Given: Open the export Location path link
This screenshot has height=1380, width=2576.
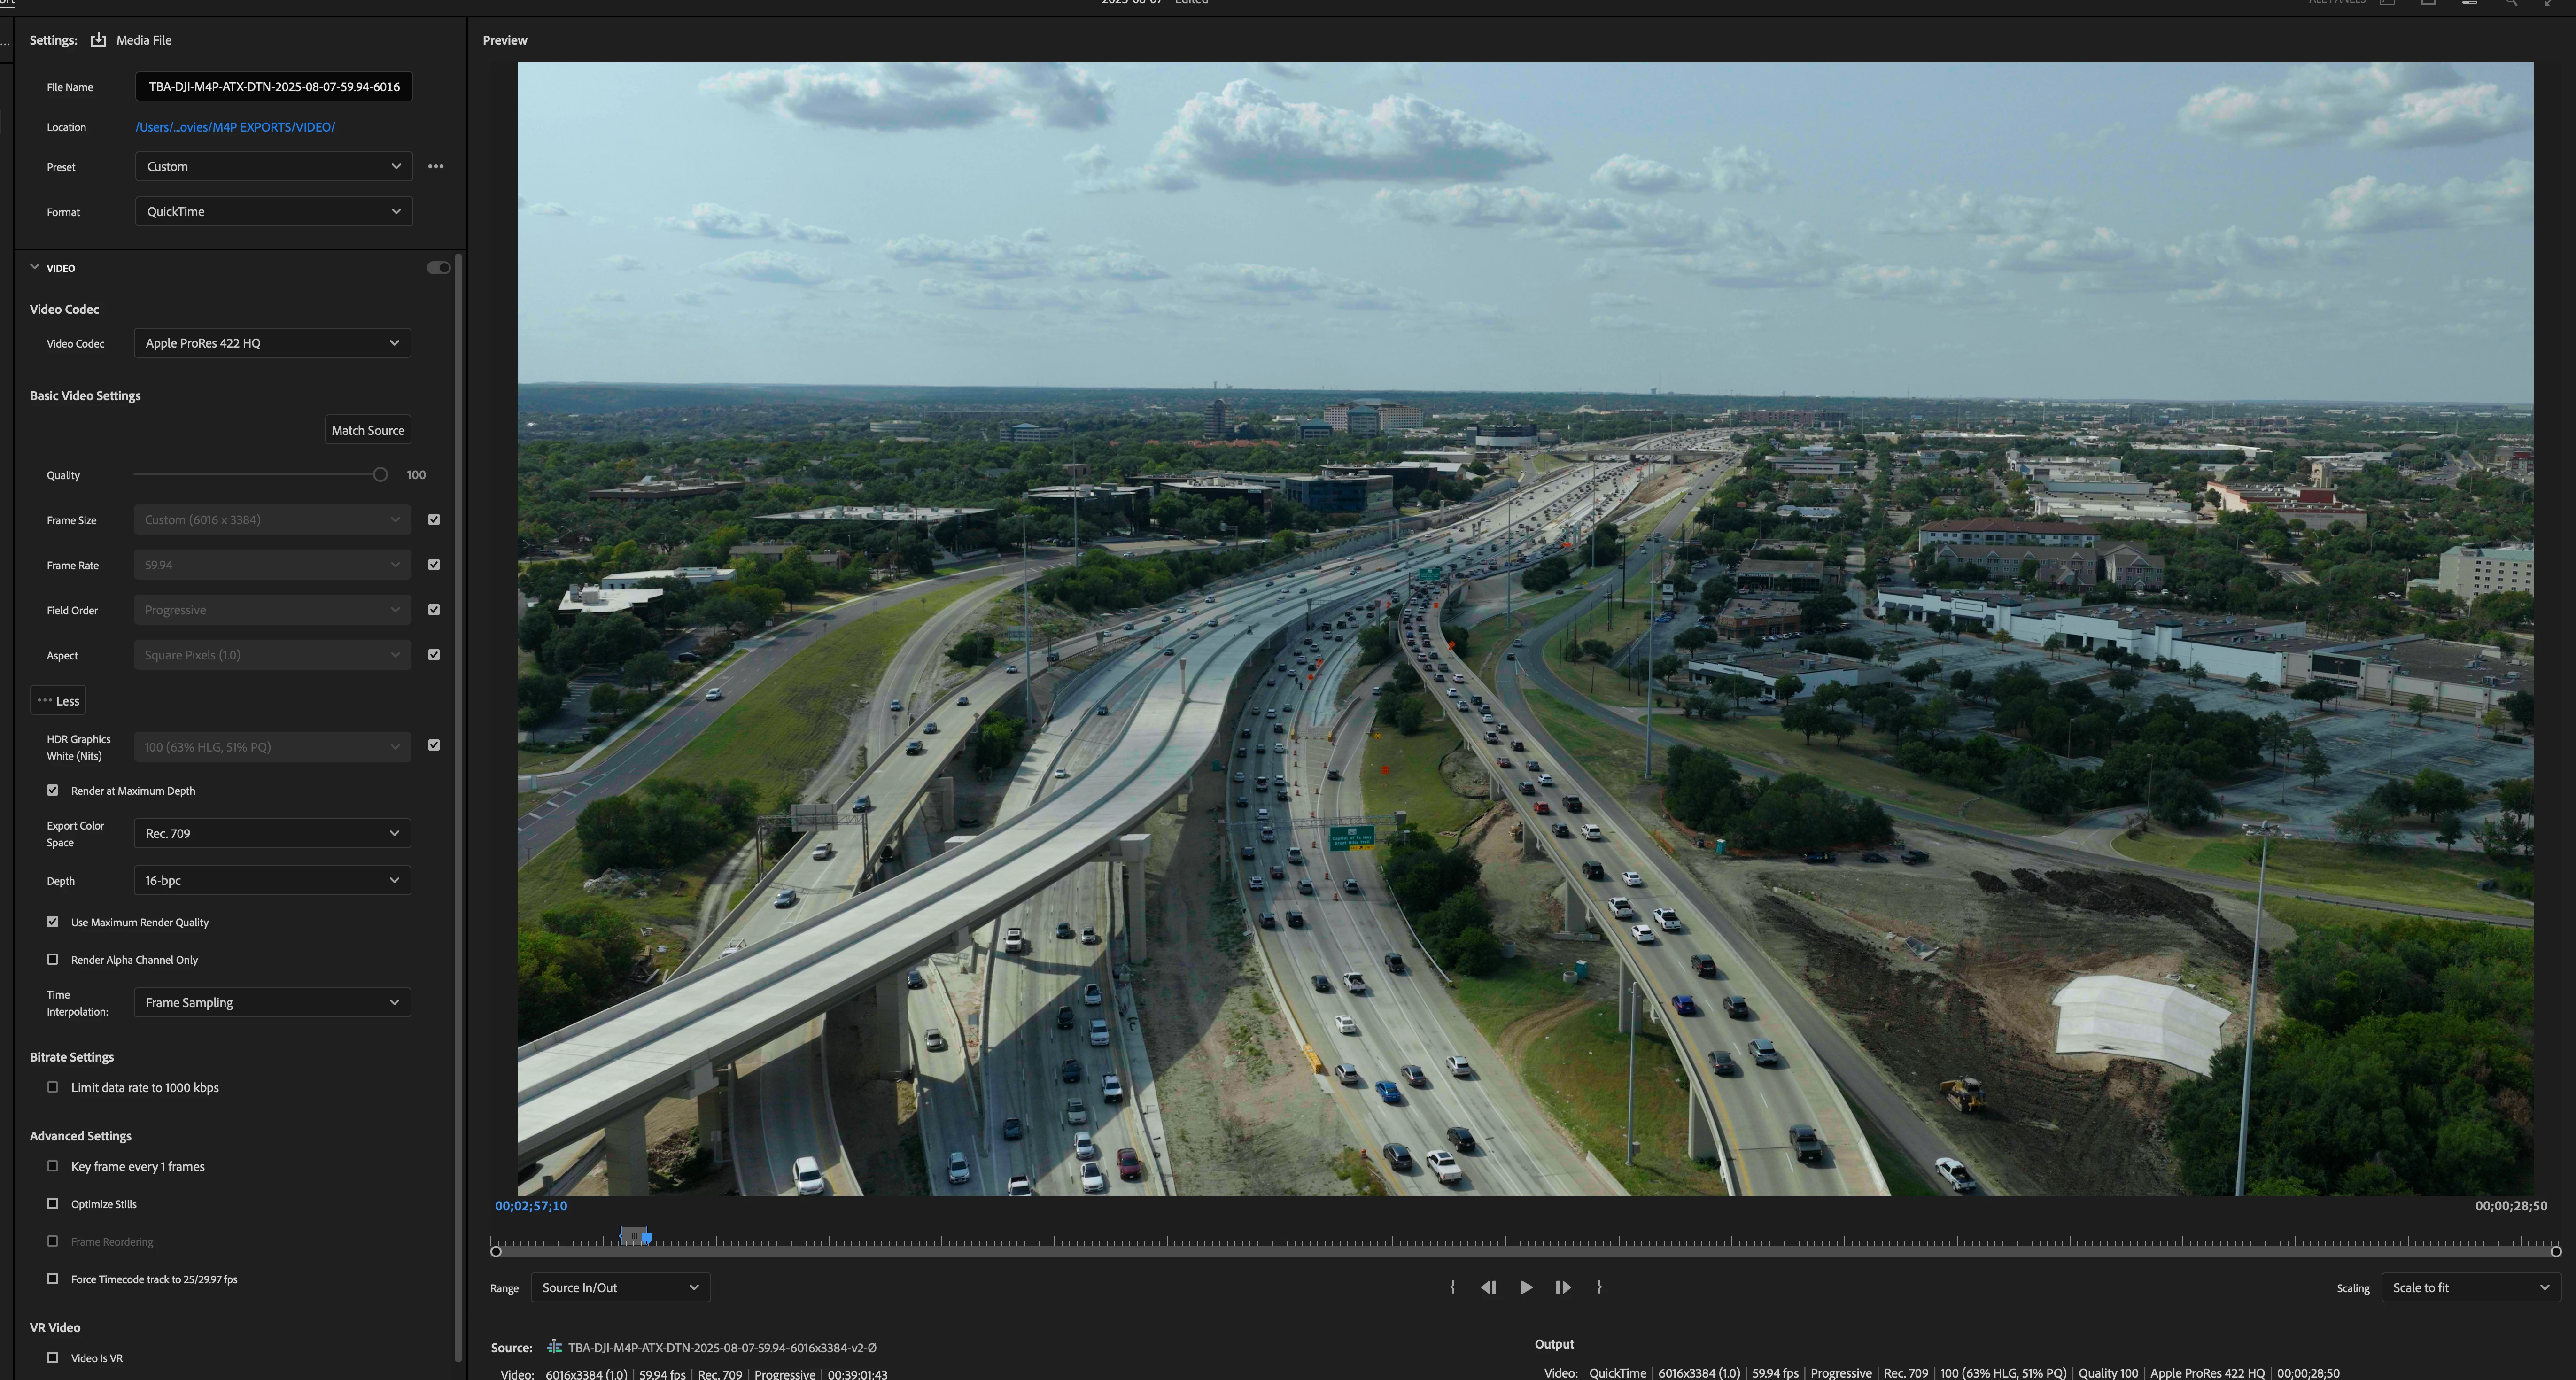Looking at the screenshot, I should point(235,127).
